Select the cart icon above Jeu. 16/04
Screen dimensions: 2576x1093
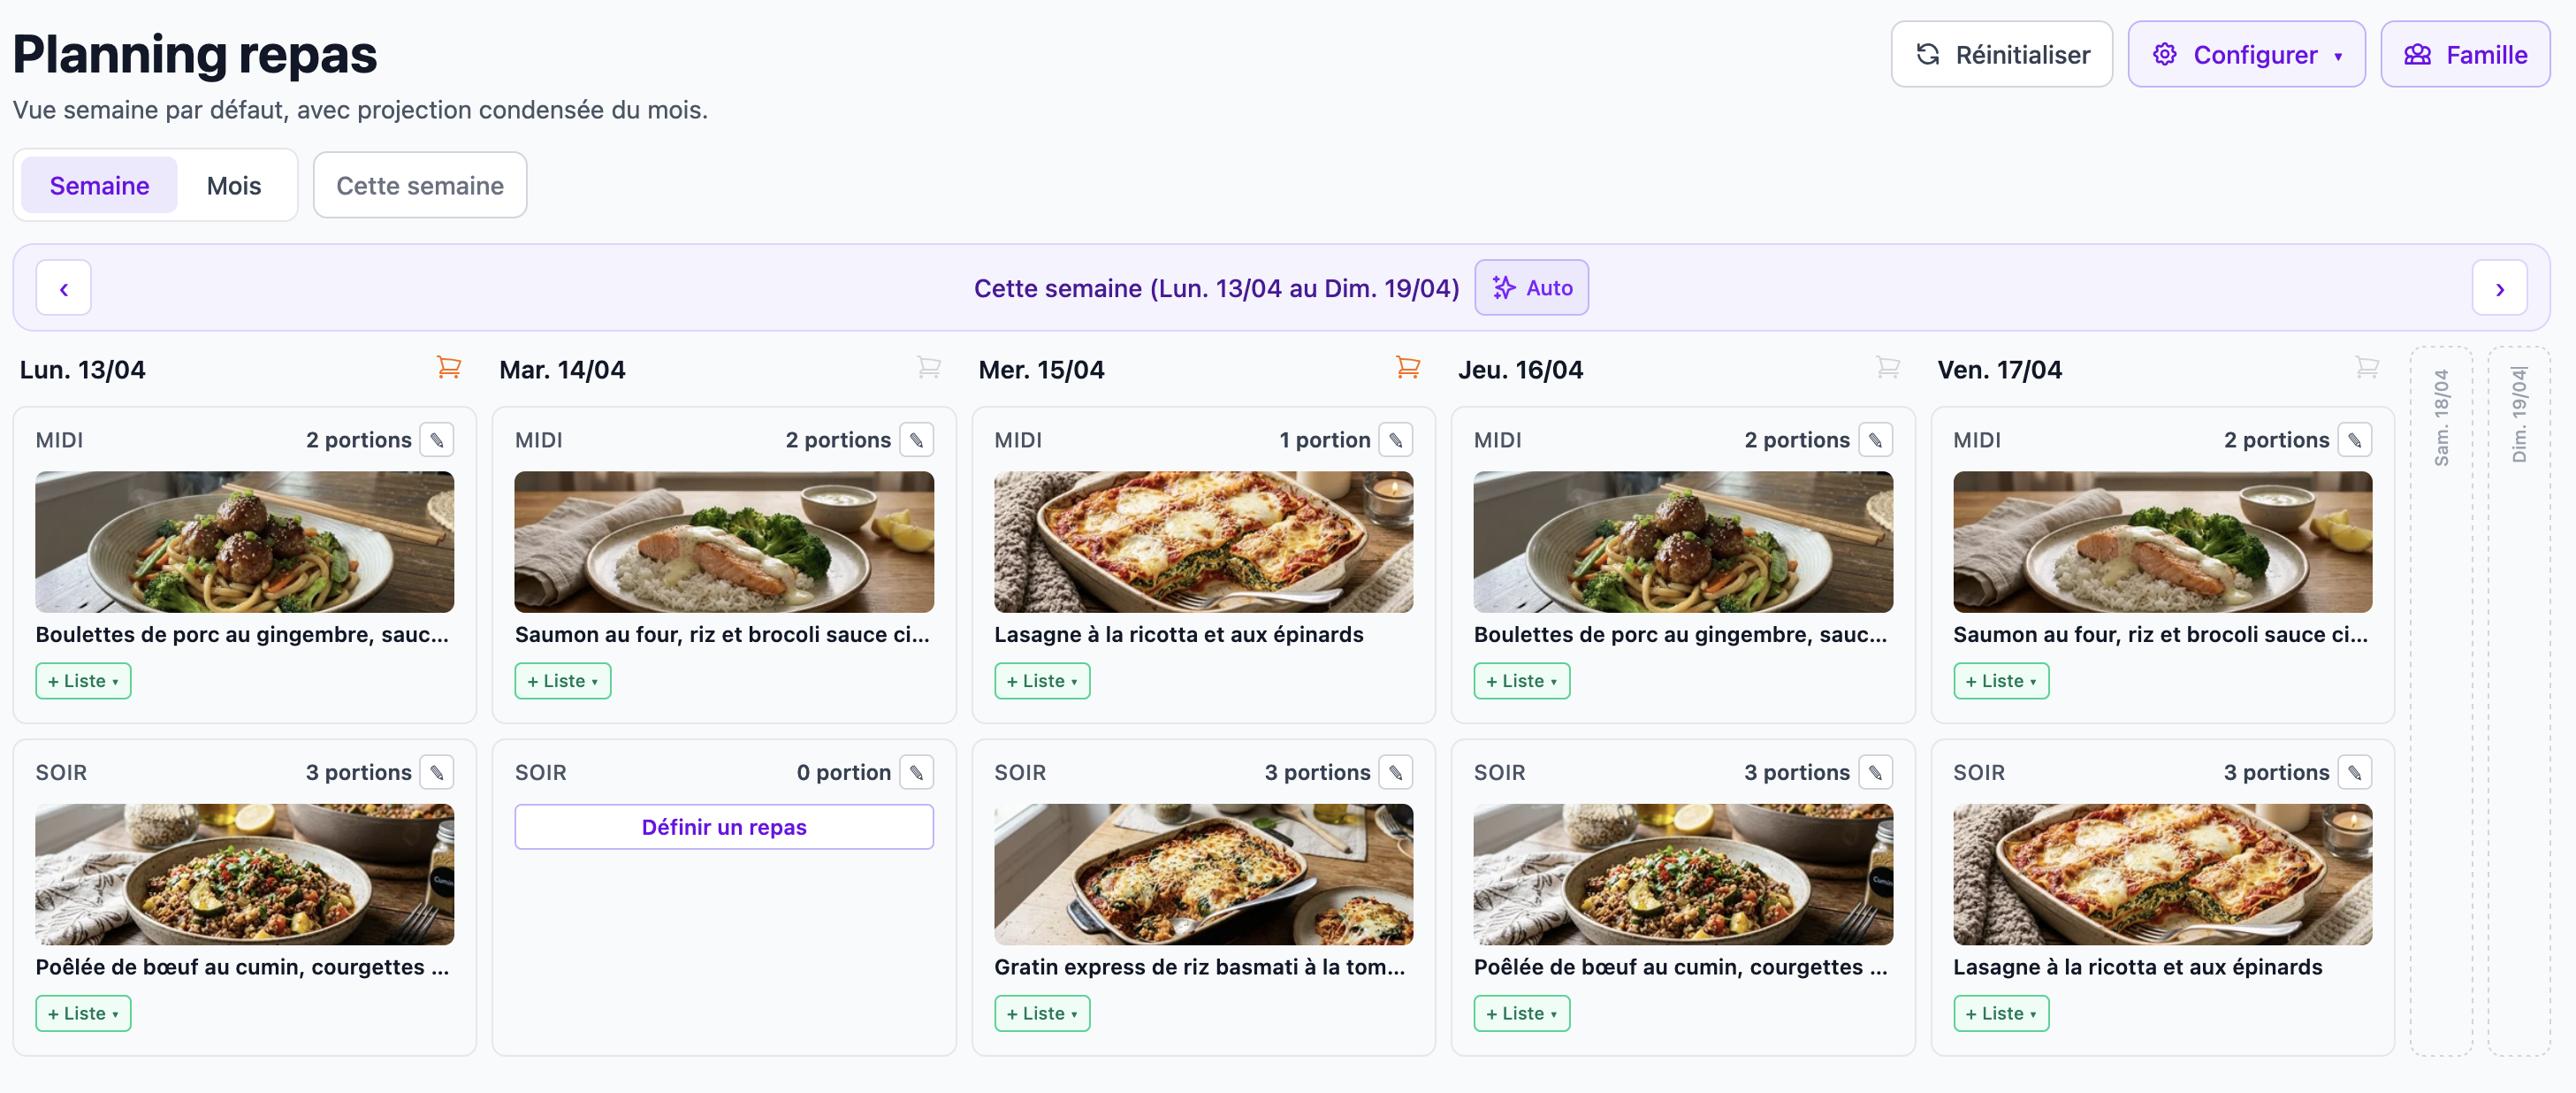(x=1887, y=367)
